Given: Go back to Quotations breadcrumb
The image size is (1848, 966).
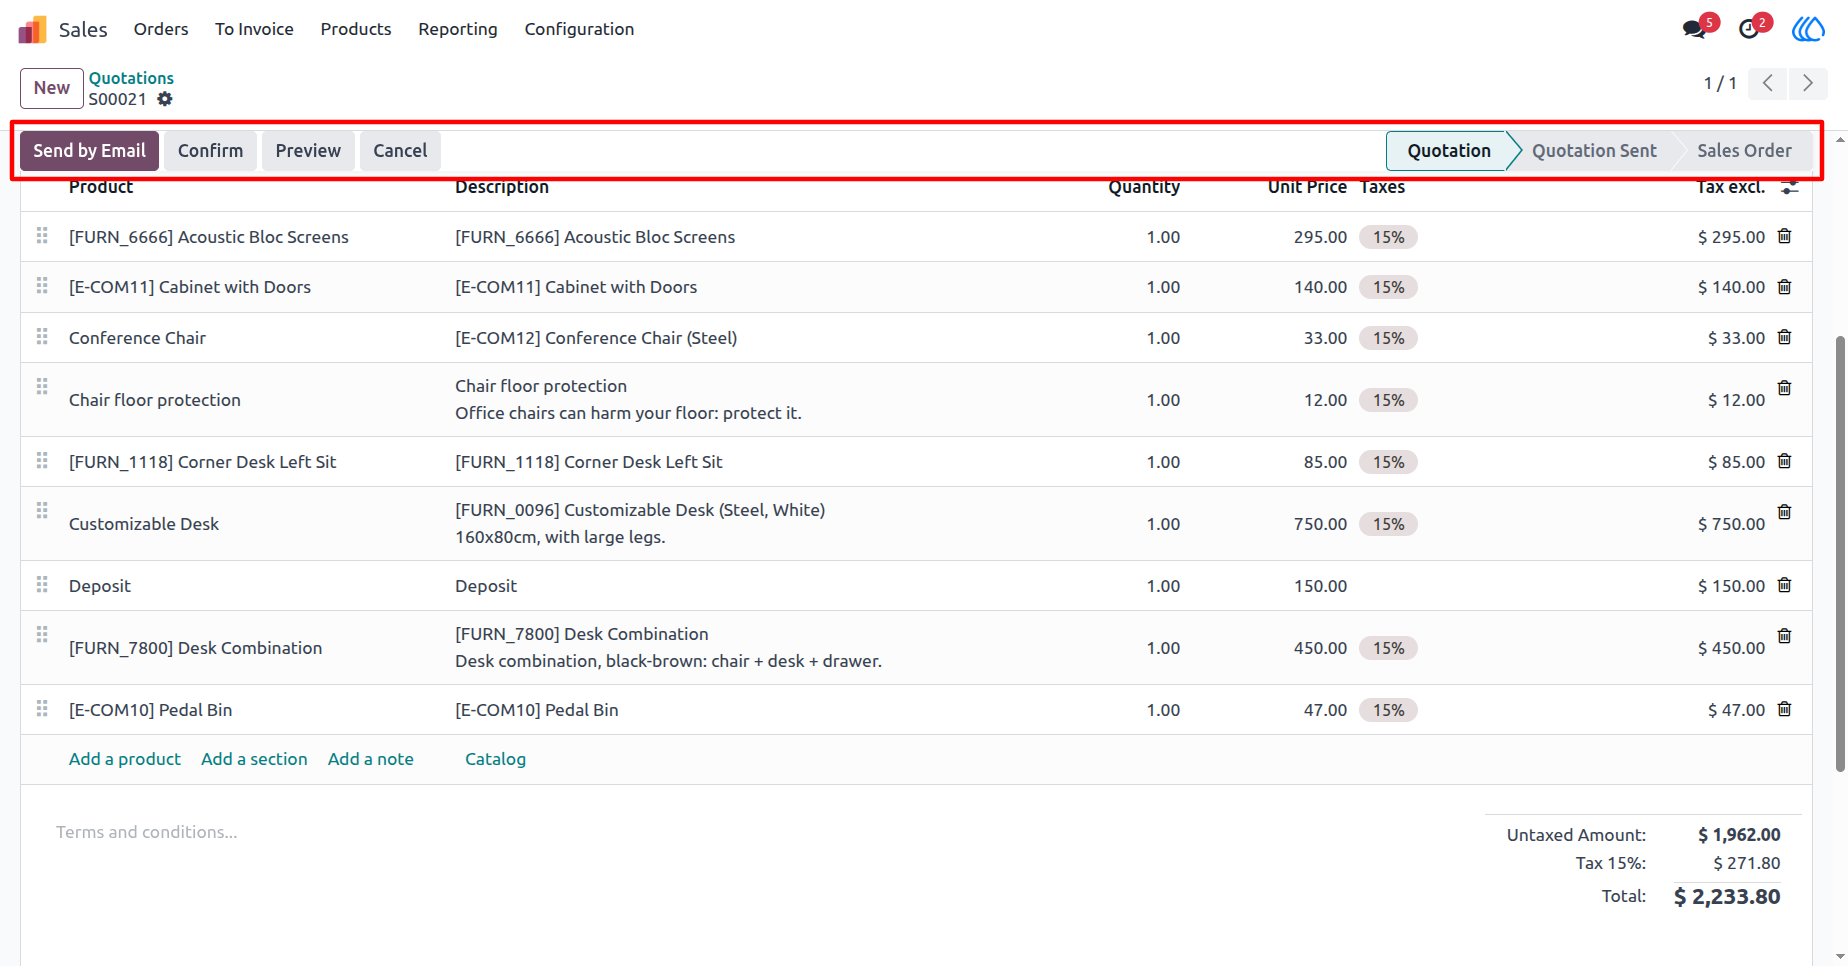Looking at the screenshot, I should point(131,78).
